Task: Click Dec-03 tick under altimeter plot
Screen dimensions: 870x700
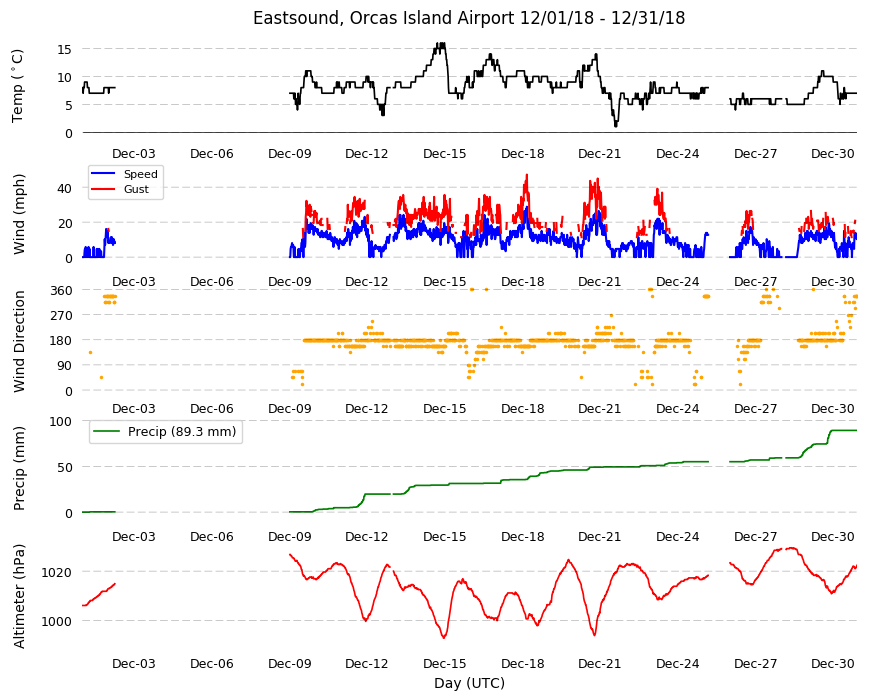Action: coord(134,663)
